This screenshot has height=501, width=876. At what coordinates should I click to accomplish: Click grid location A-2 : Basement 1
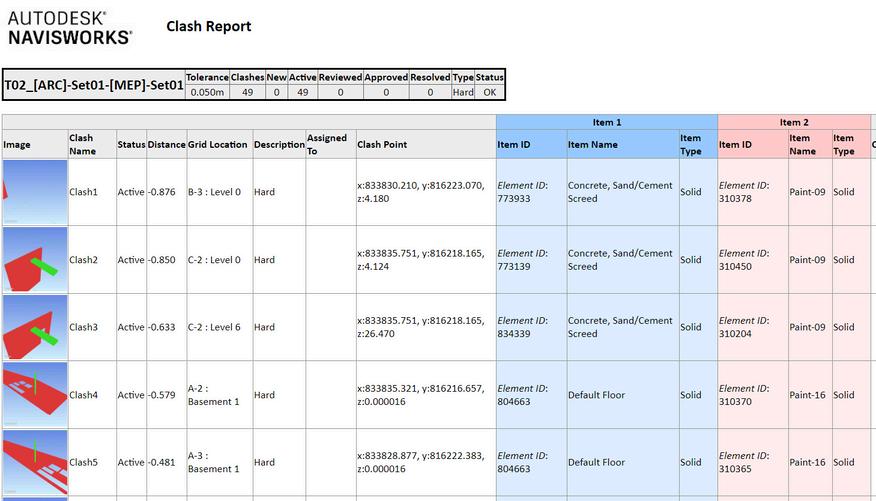(x=213, y=395)
